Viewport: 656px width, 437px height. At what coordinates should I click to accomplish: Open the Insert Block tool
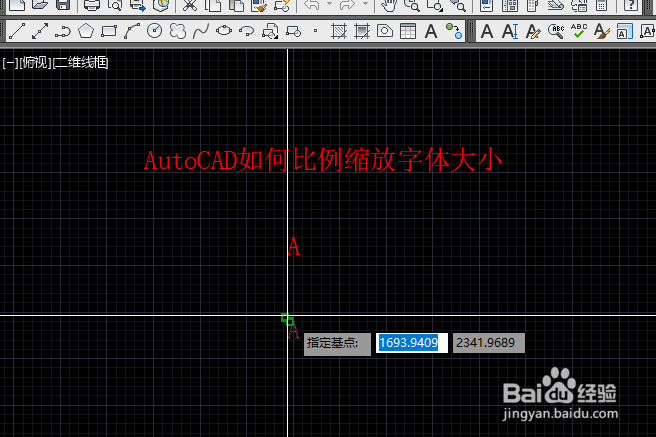coord(270,31)
